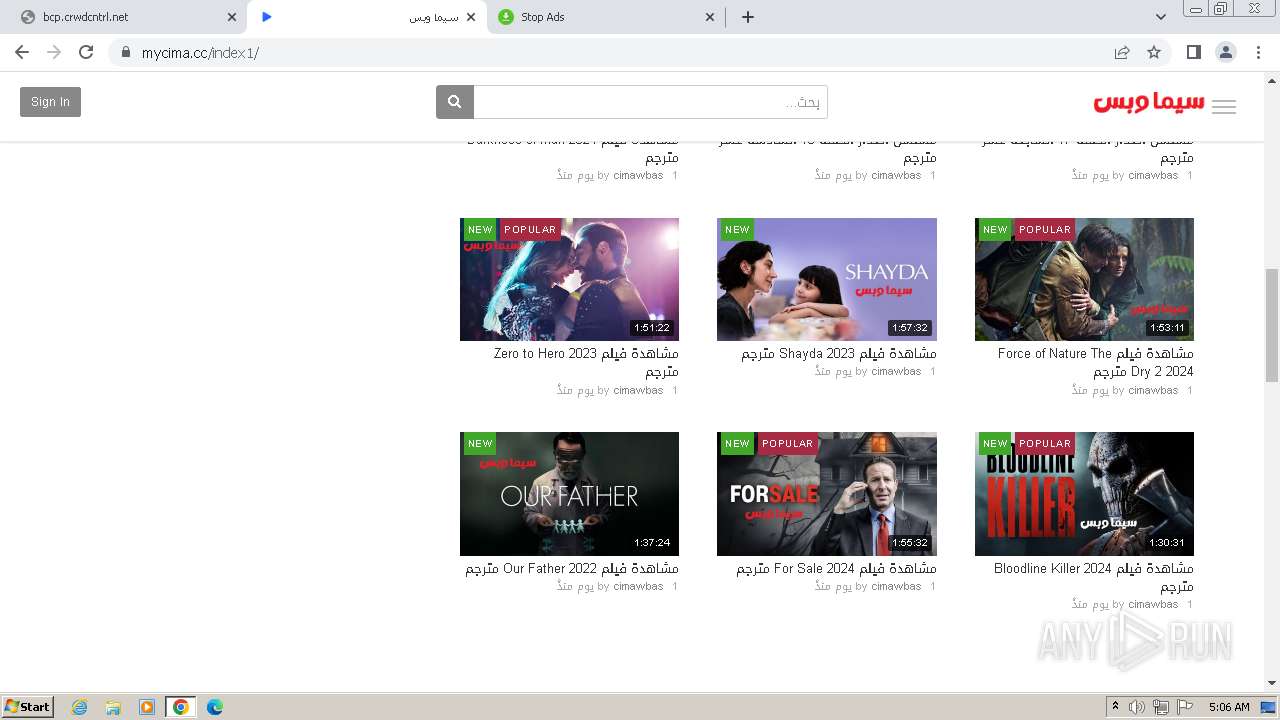Click cimawbas author under Shayda

click(x=896, y=371)
